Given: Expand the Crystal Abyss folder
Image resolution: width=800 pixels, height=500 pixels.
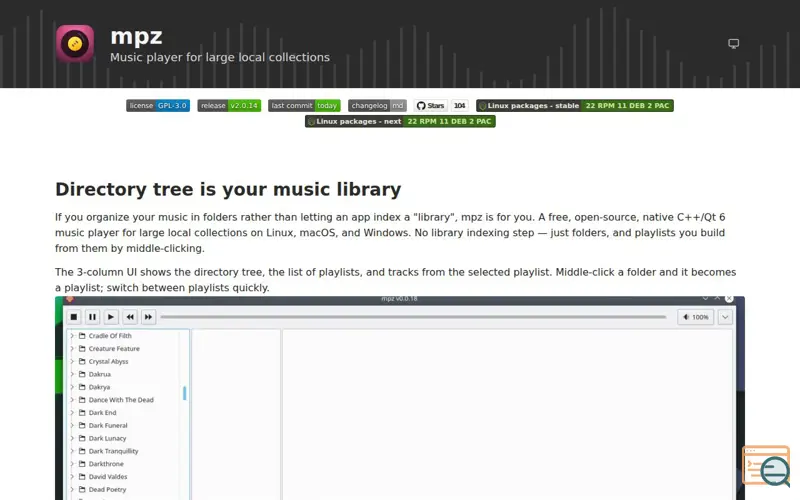Looking at the screenshot, I should 72,361.
